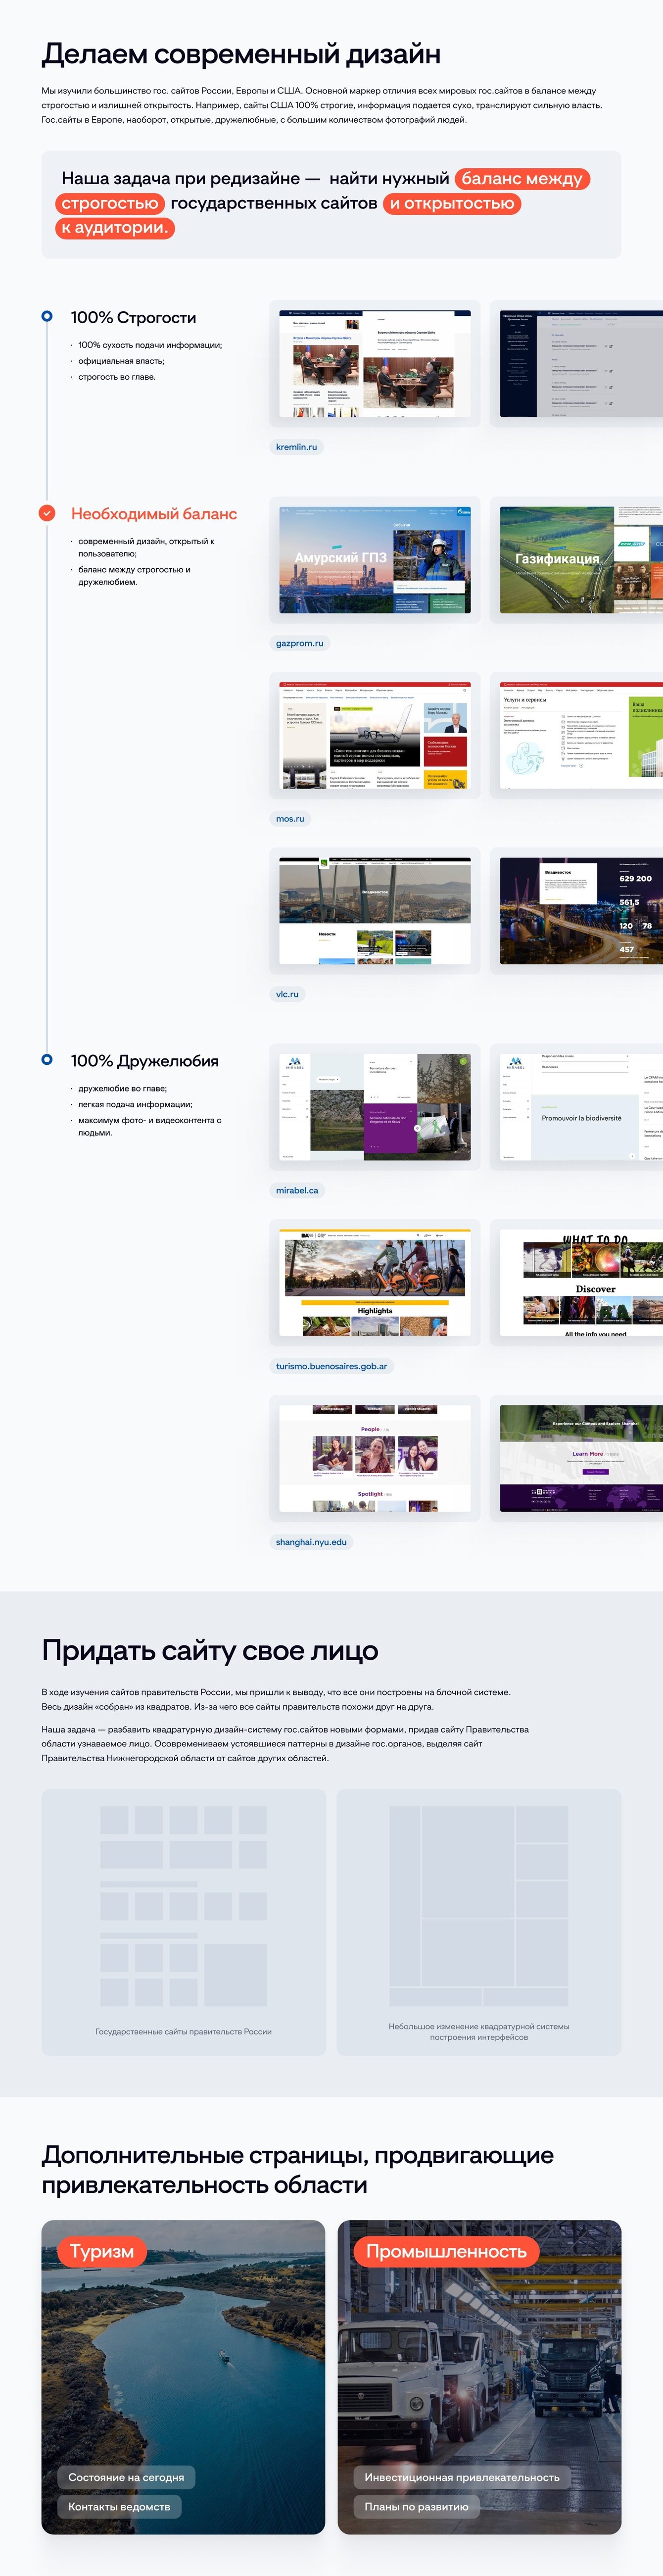
Task: Click the Промышленность tag on factory photo
Action: point(446,2252)
